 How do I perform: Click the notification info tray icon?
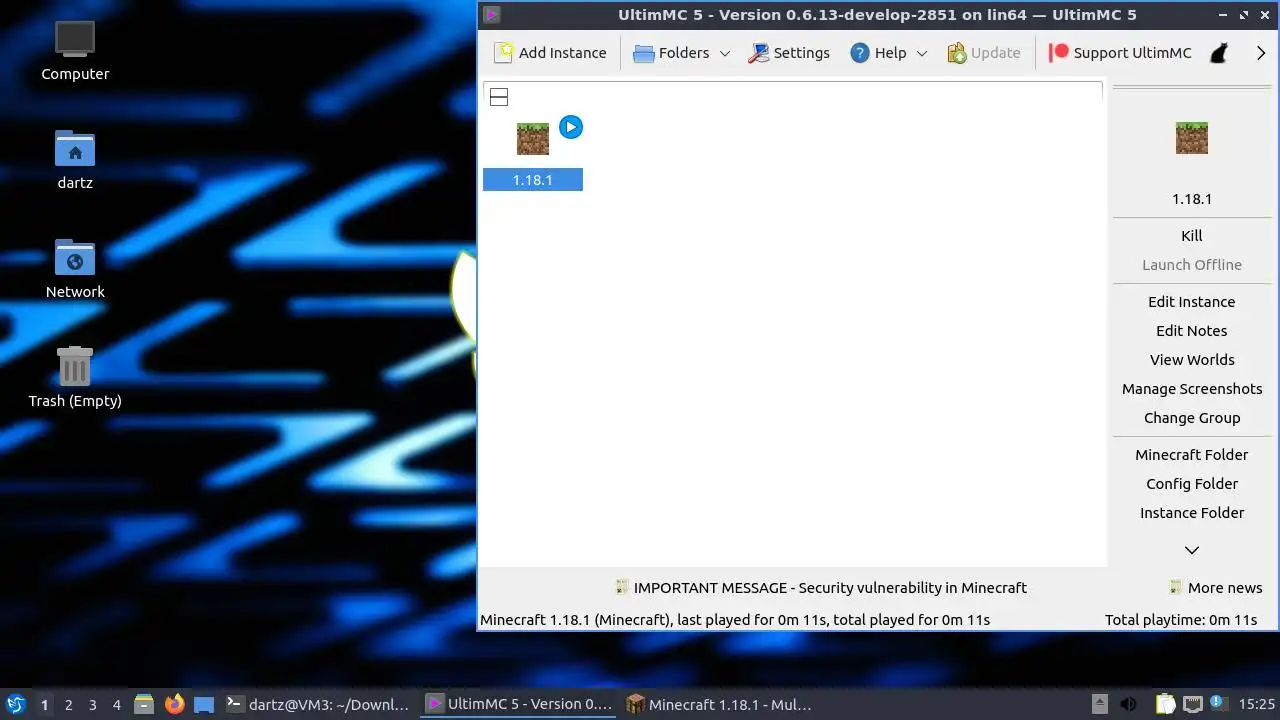1218,703
